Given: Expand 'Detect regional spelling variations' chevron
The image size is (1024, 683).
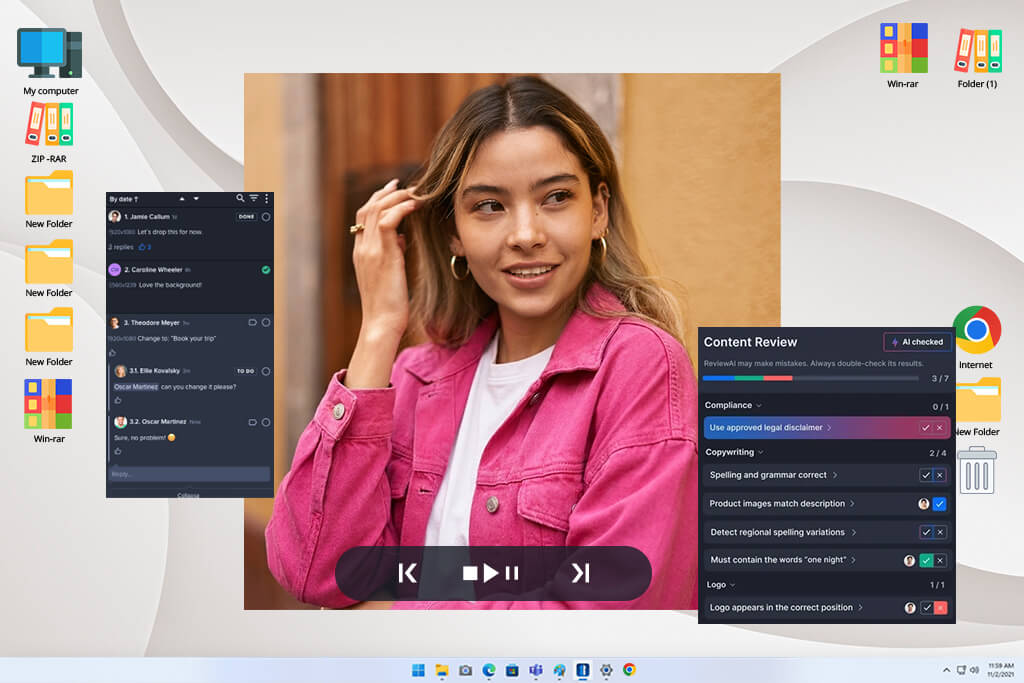Looking at the screenshot, I should [854, 532].
